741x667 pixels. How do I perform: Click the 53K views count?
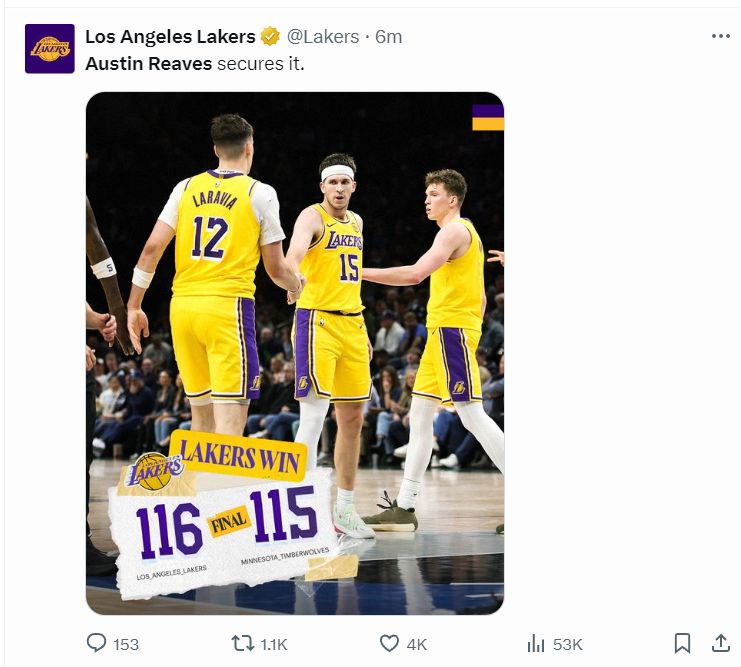[568, 644]
